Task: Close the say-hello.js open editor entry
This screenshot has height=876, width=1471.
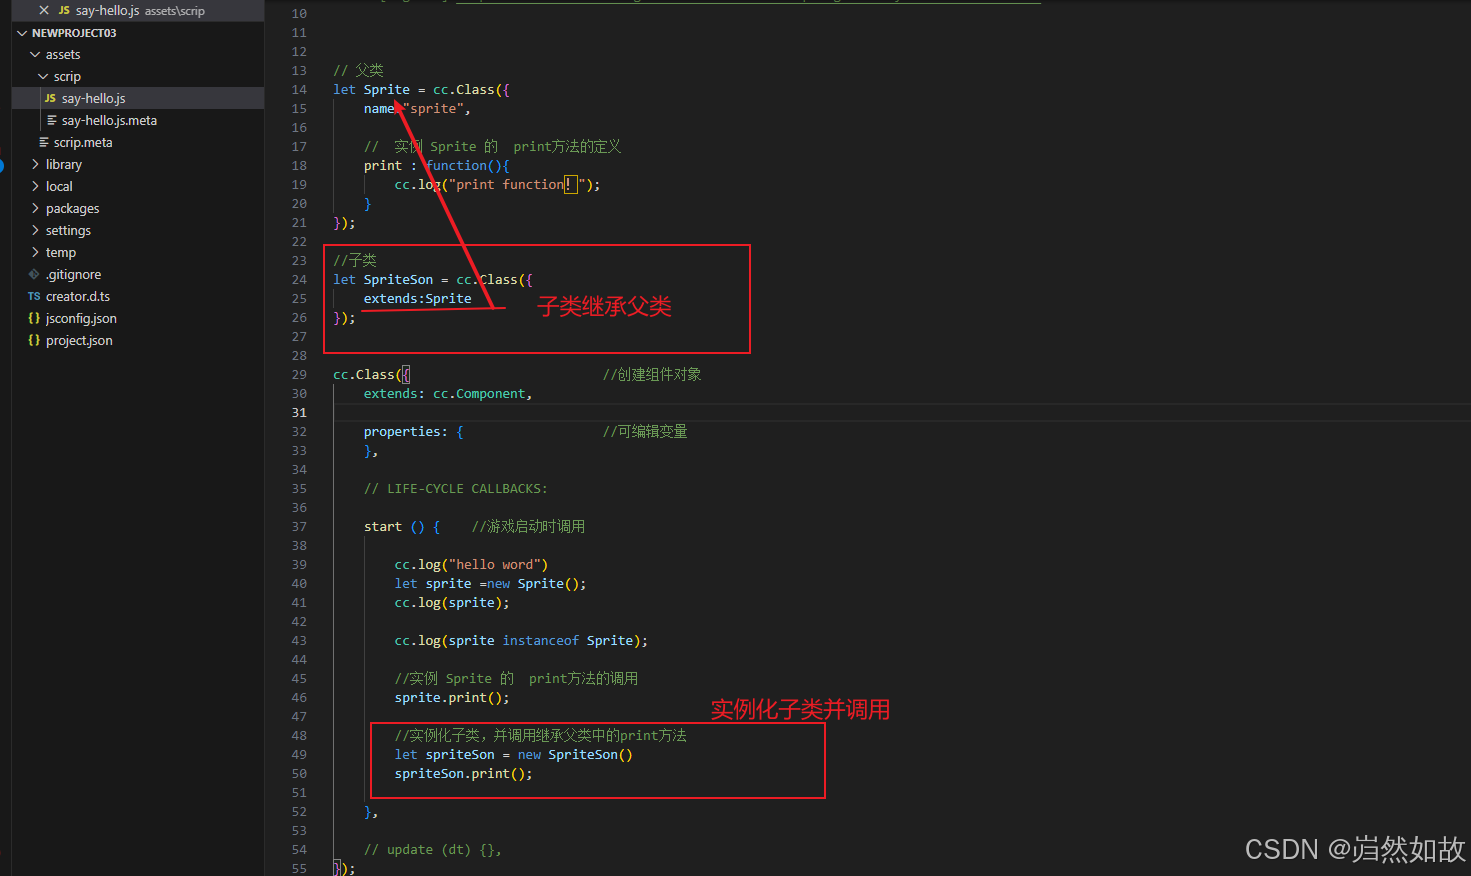Action: point(44,10)
